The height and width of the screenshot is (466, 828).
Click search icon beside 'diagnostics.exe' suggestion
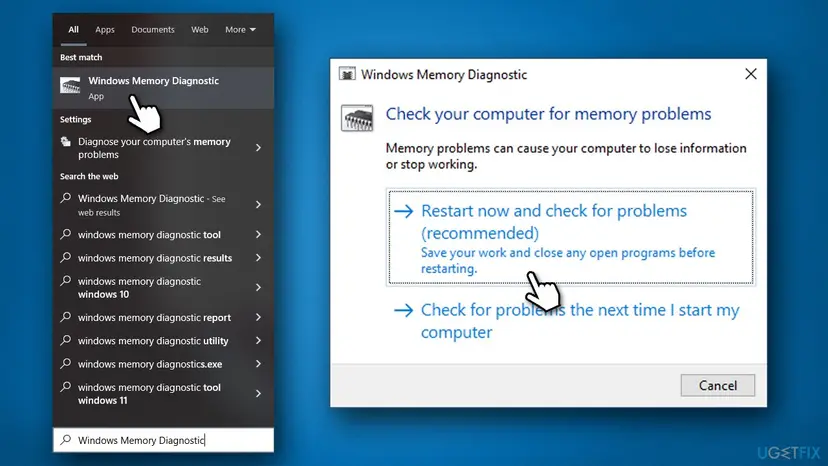[x=65, y=364]
